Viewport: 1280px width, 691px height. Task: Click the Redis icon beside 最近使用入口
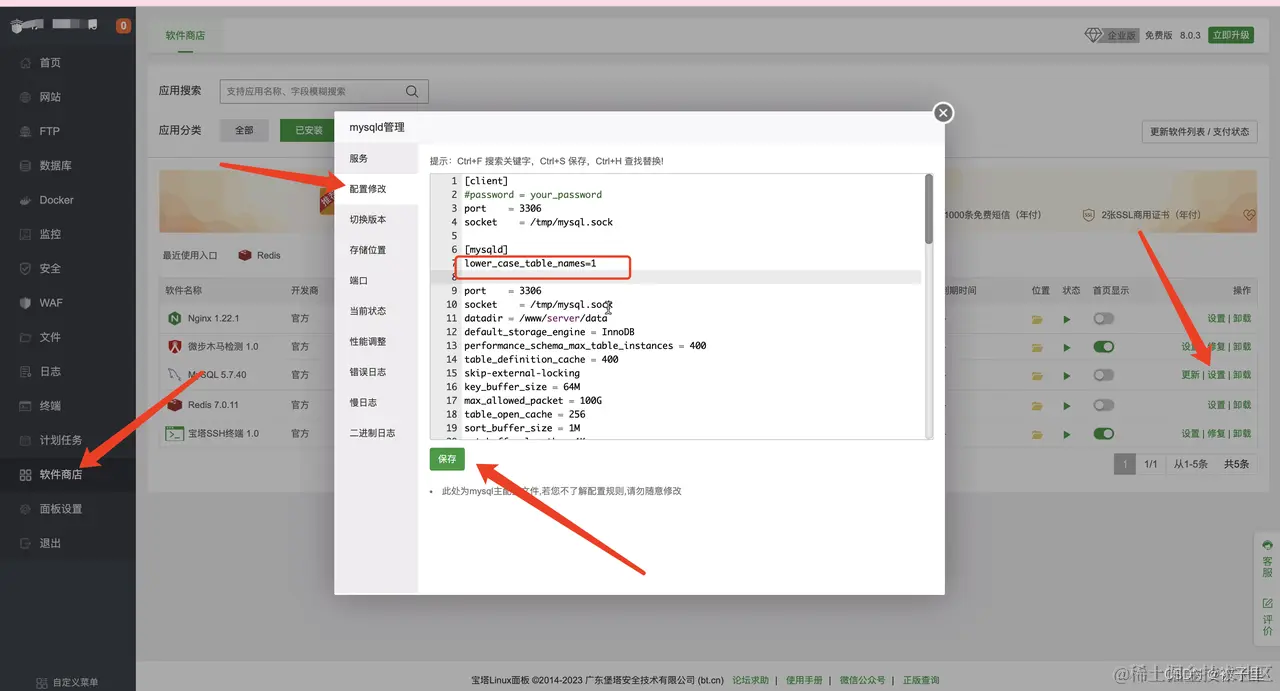[245, 255]
